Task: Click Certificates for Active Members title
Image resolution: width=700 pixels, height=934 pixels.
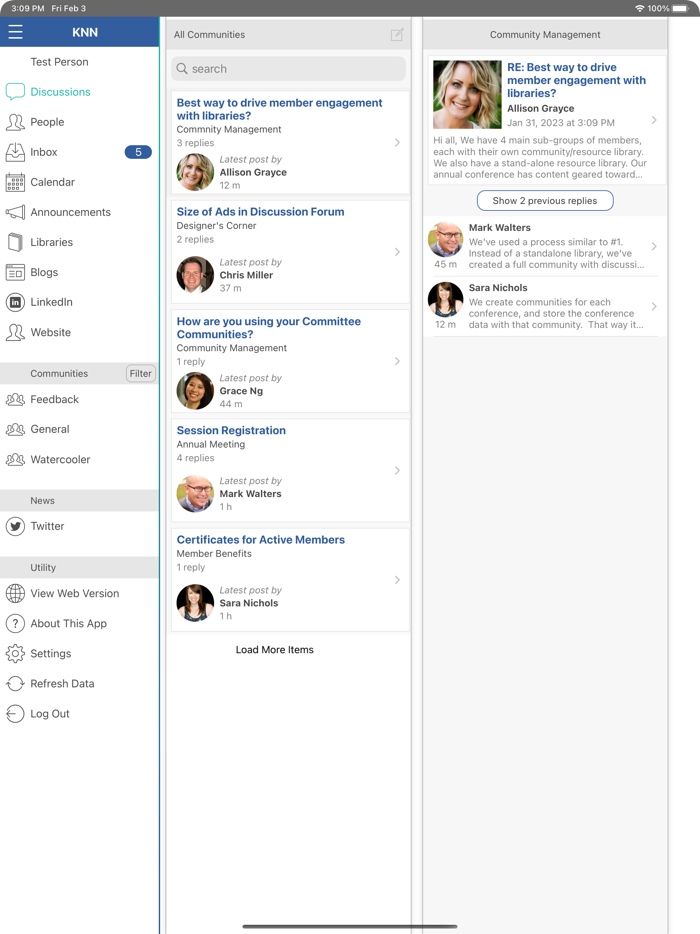Action: pyautogui.click(x=261, y=540)
